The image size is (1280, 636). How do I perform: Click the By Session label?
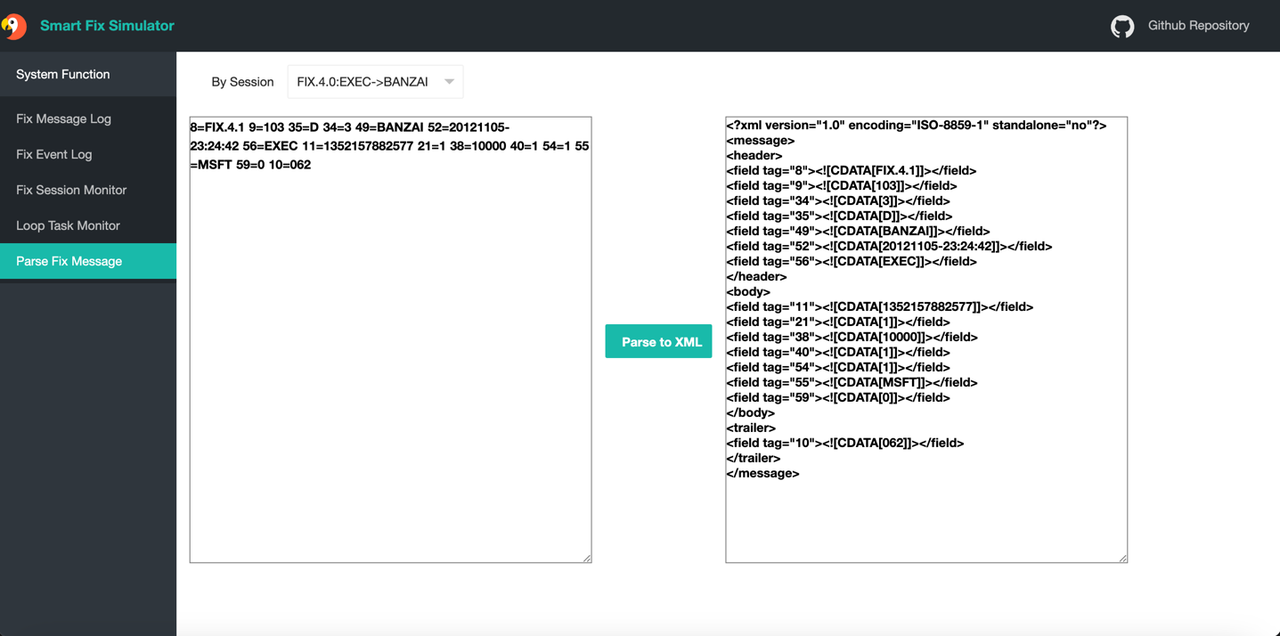click(x=242, y=82)
